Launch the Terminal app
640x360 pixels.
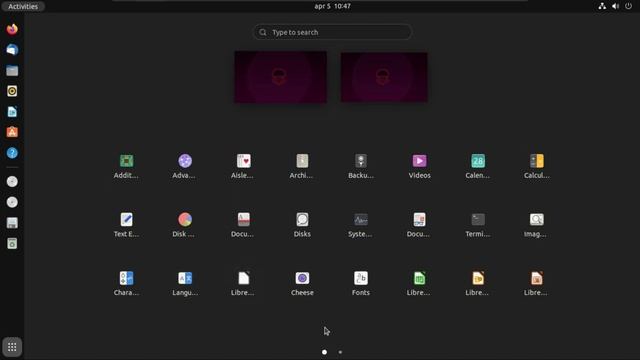click(x=478, y=225)
